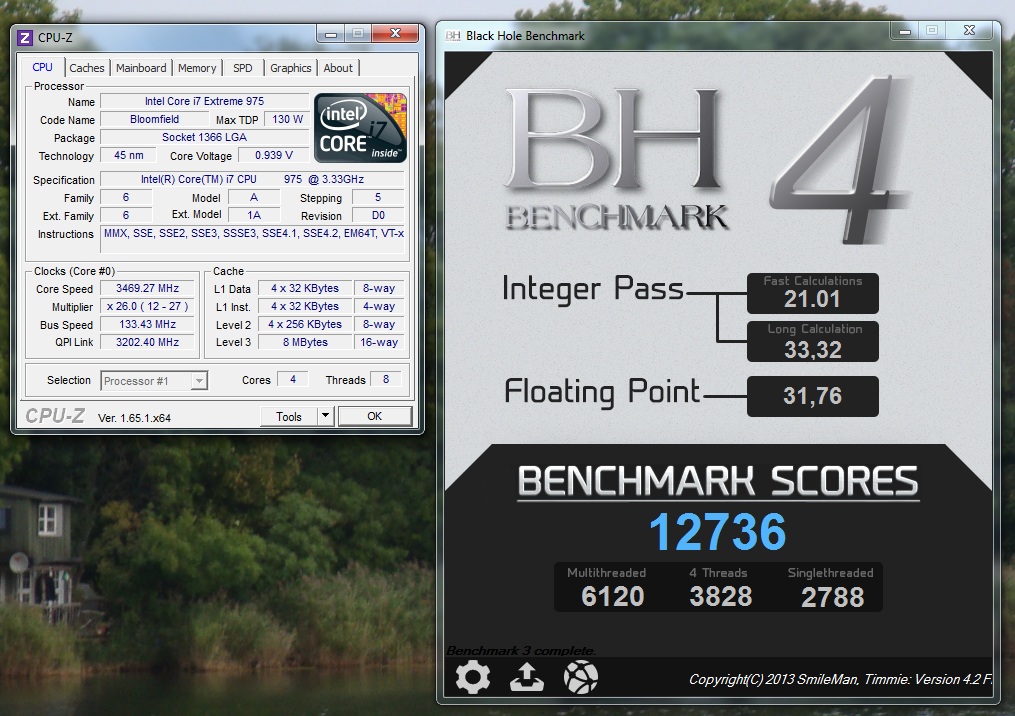Image resolution: width=1015 pixels, height=716 pixels.
Task: Click the Floating Point score '31,76'
Action: pyautogui.click(x=812, y=396)
